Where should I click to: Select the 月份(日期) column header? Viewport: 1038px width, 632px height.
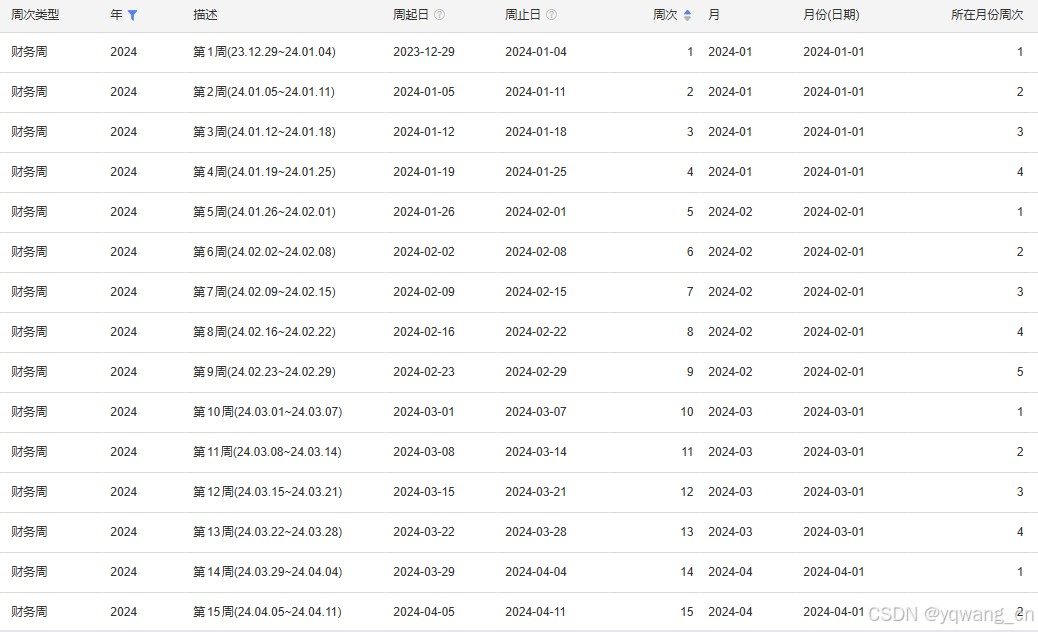(x=831, y=15)
